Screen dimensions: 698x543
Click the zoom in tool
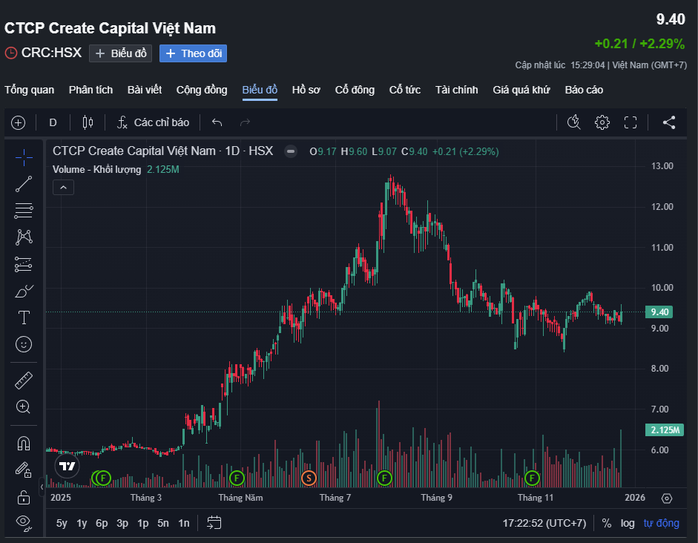24,407
